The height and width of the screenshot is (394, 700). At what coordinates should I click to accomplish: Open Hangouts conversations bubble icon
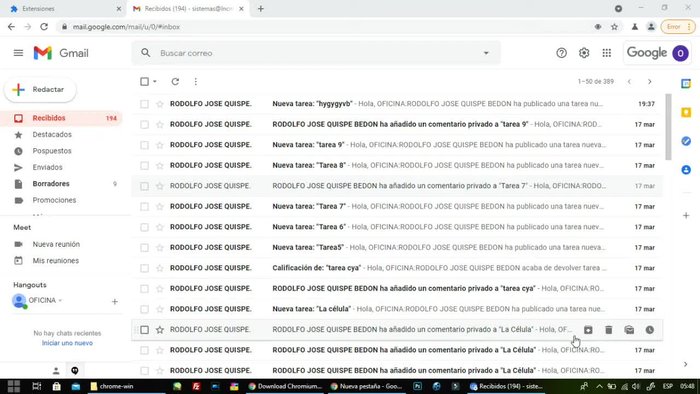point(75,370)
